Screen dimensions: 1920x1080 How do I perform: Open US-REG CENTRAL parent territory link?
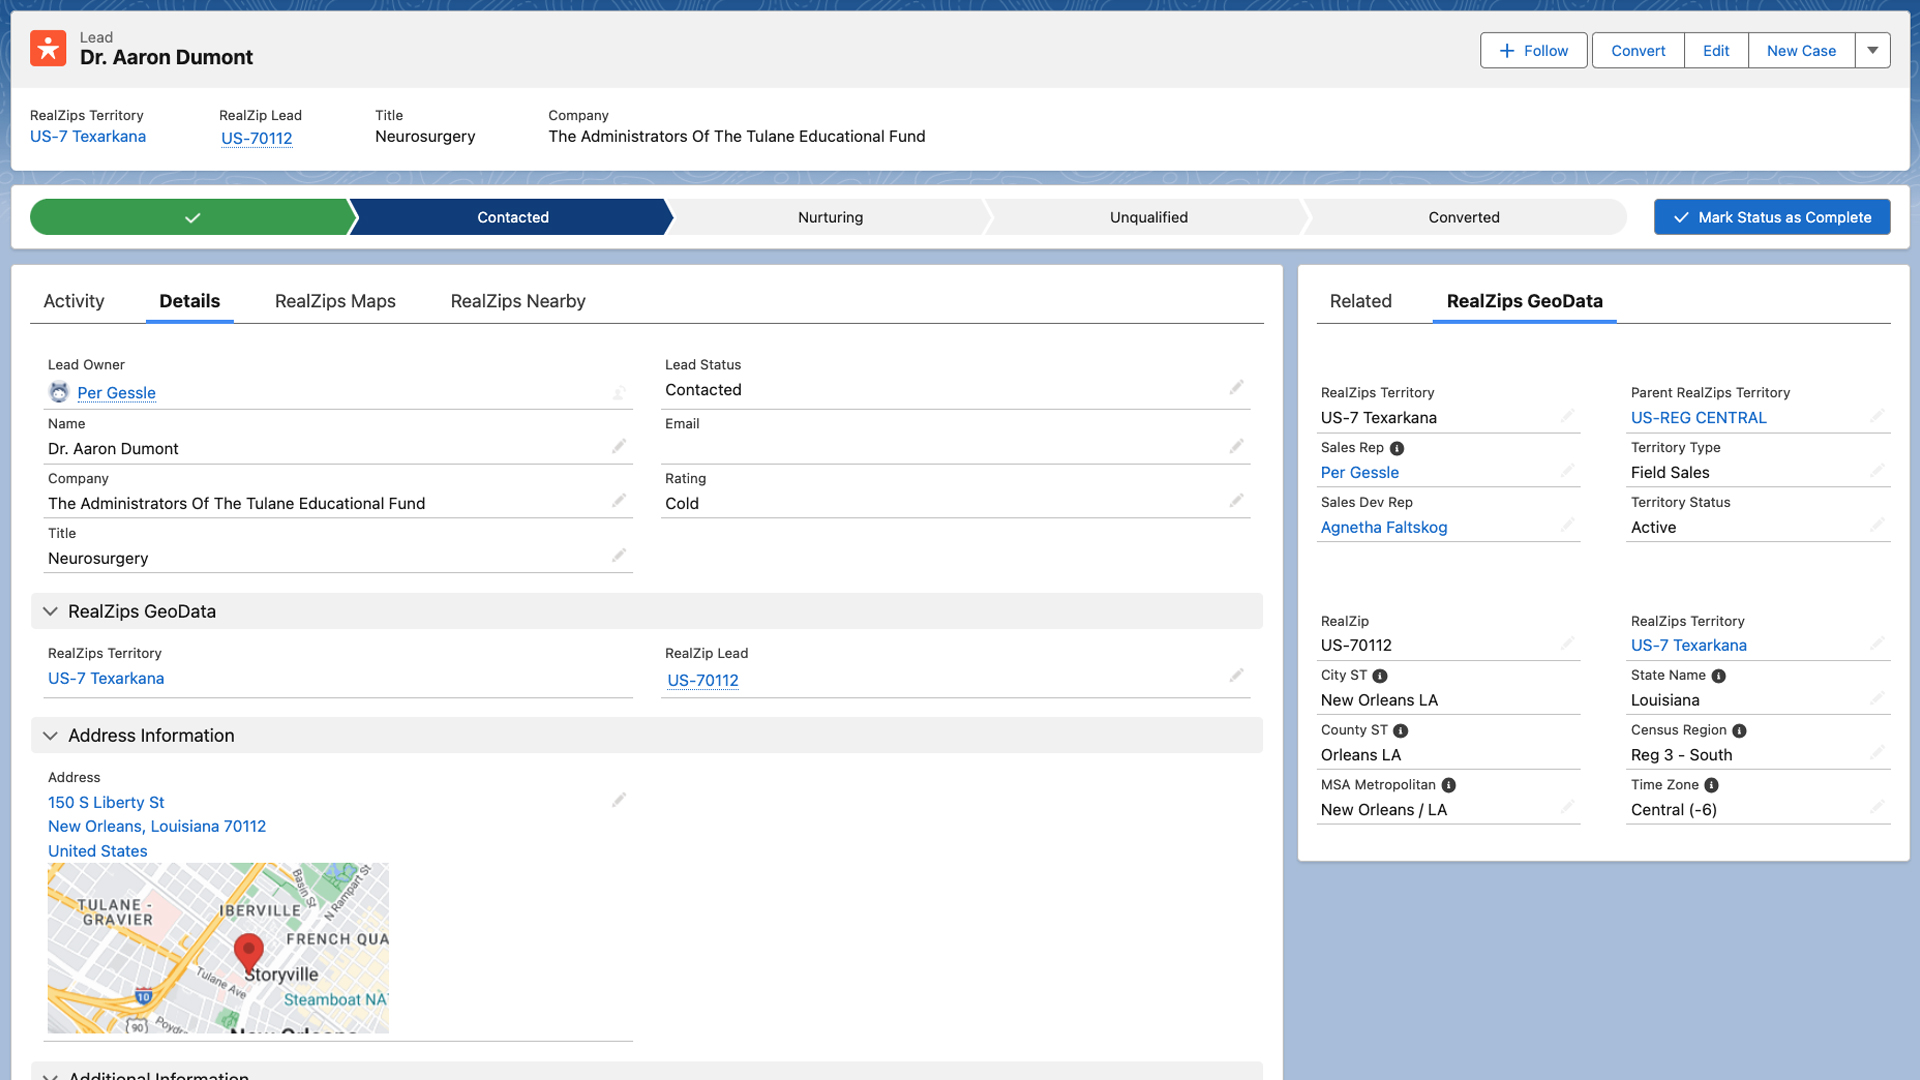(x=1699, y=418)
